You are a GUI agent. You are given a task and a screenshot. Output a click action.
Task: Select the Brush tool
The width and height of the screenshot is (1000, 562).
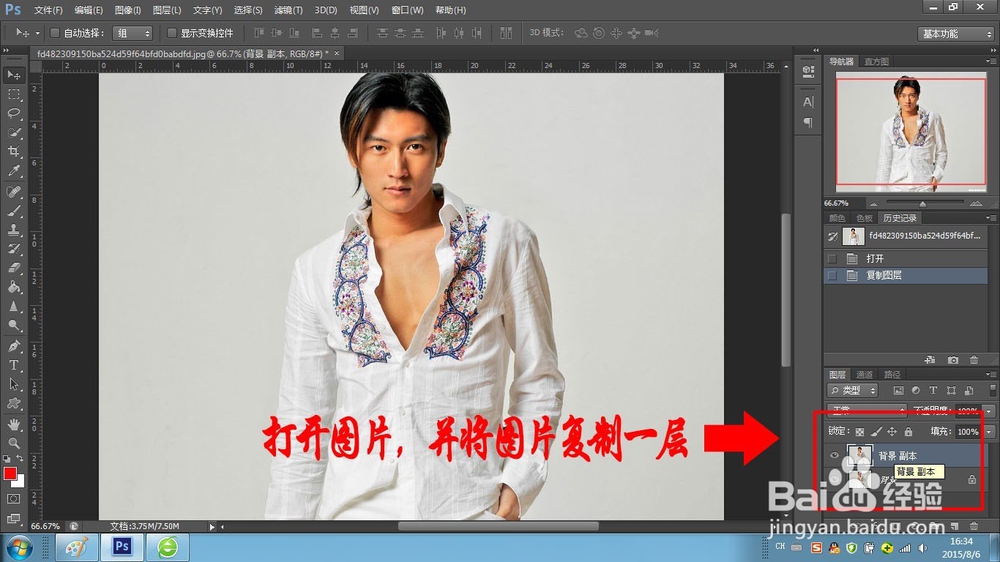click(x=13, y=211)
